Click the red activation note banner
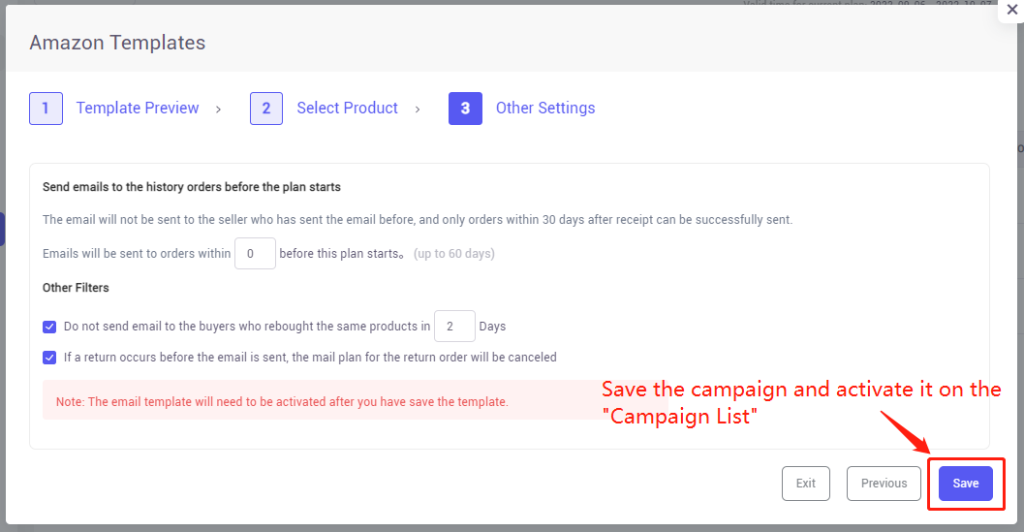 tap(320, 400)
